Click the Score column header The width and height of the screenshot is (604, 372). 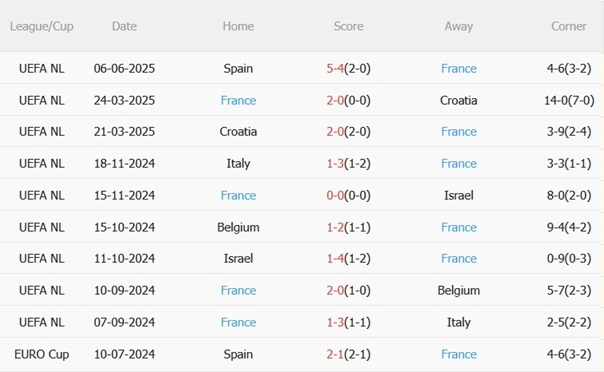tap(348, 26)
